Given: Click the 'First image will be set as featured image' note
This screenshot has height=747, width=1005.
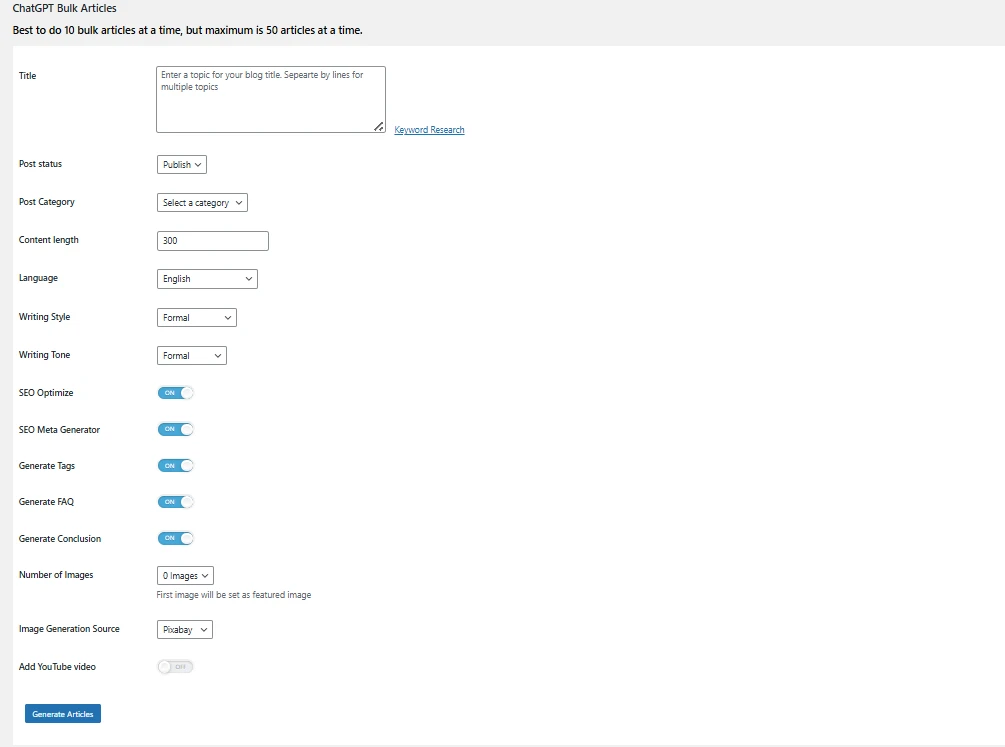Looking at the screenshot, I should click(234, 595).
